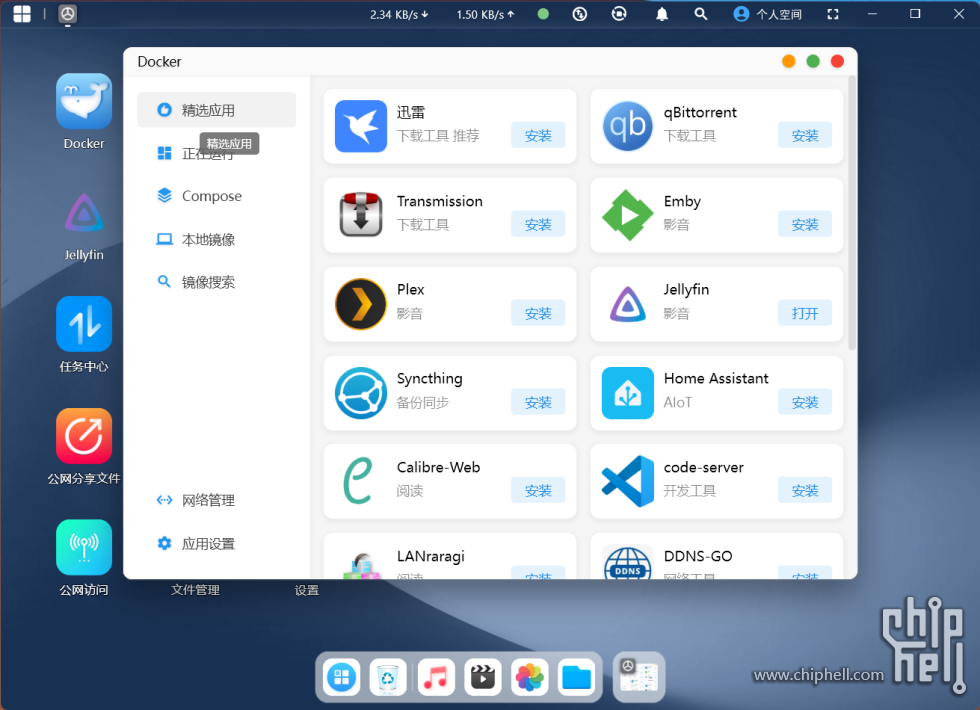Click the notification bell in top bar
980x710 pixels.
pyautogui.click(x=662, y=14)
